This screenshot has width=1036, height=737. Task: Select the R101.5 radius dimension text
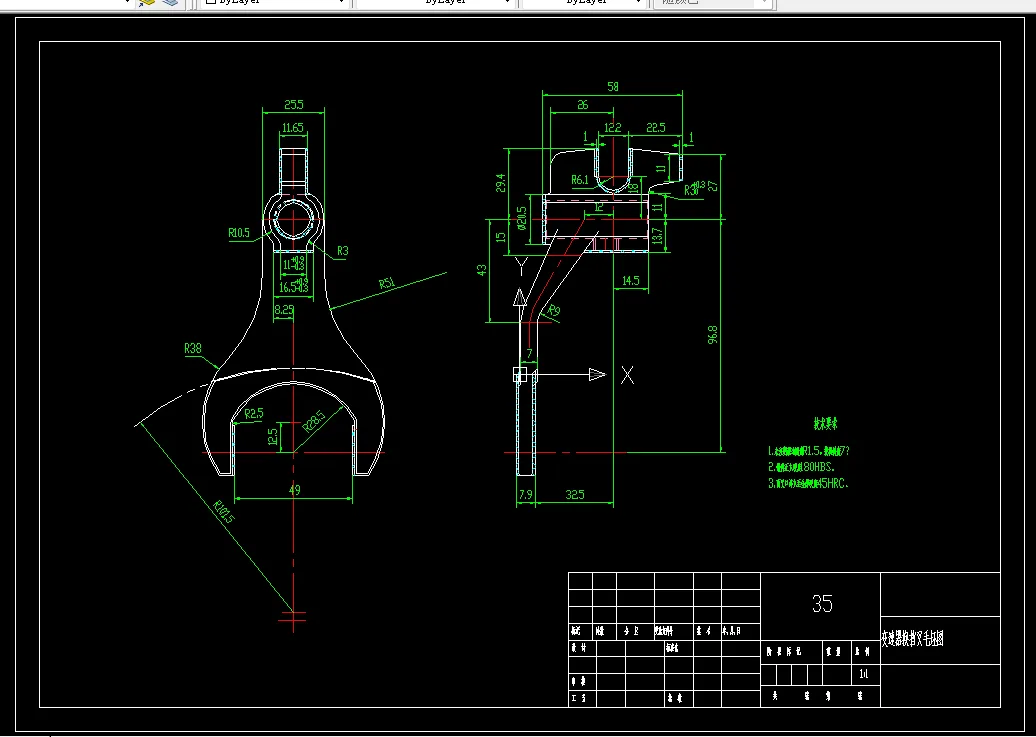point(223,511)
